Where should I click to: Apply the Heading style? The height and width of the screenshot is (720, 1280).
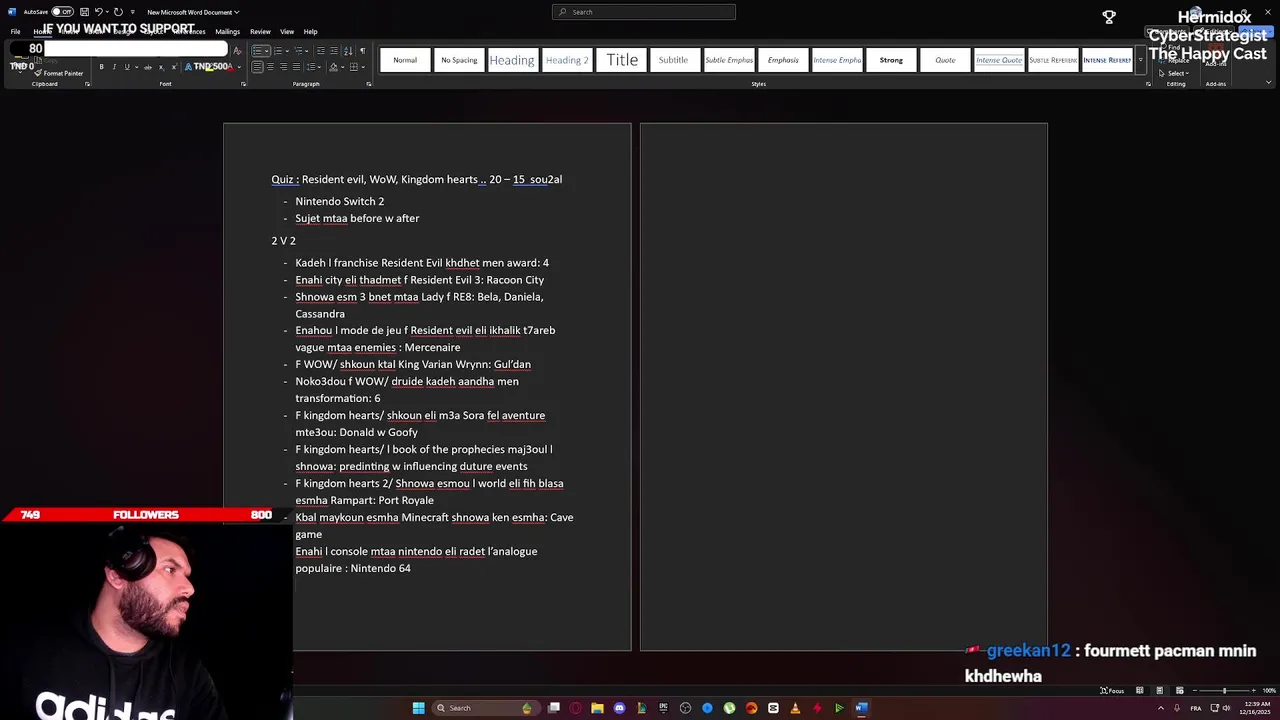tap(512, 60)
